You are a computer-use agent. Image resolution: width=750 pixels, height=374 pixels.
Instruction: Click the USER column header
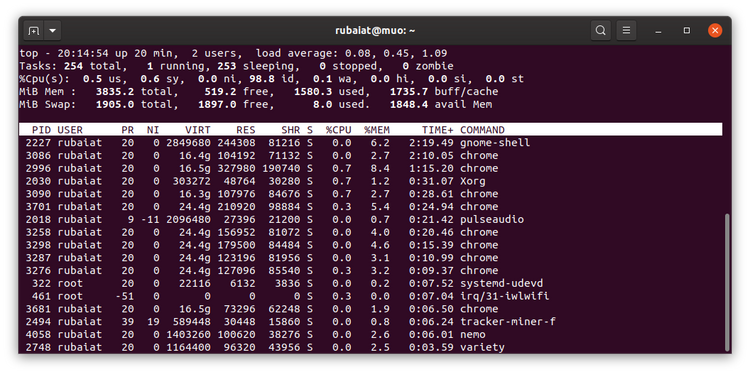tap(70, 130)
